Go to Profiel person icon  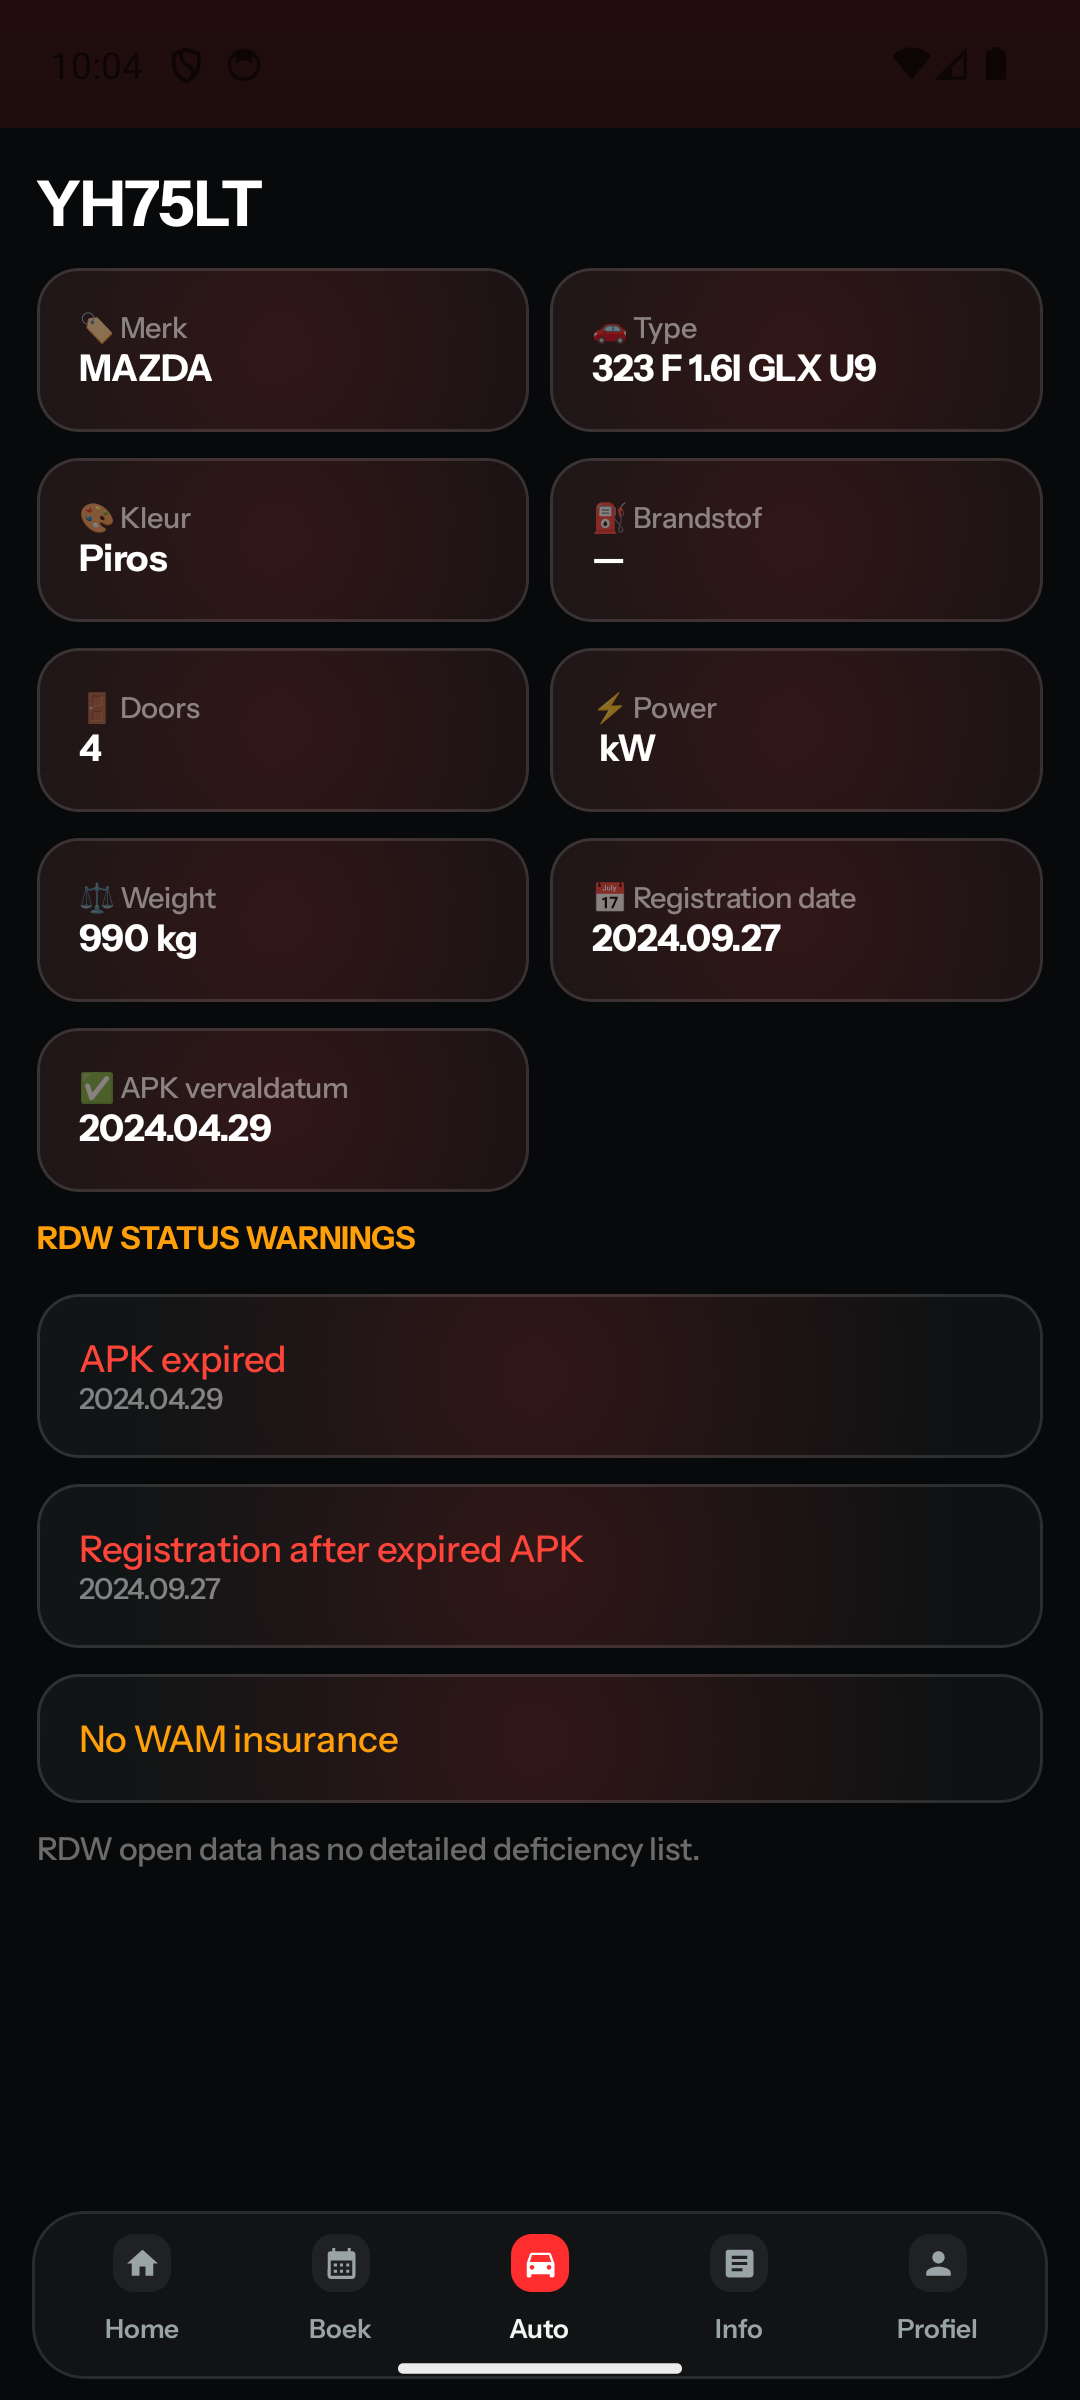(x=938, y=2263)
